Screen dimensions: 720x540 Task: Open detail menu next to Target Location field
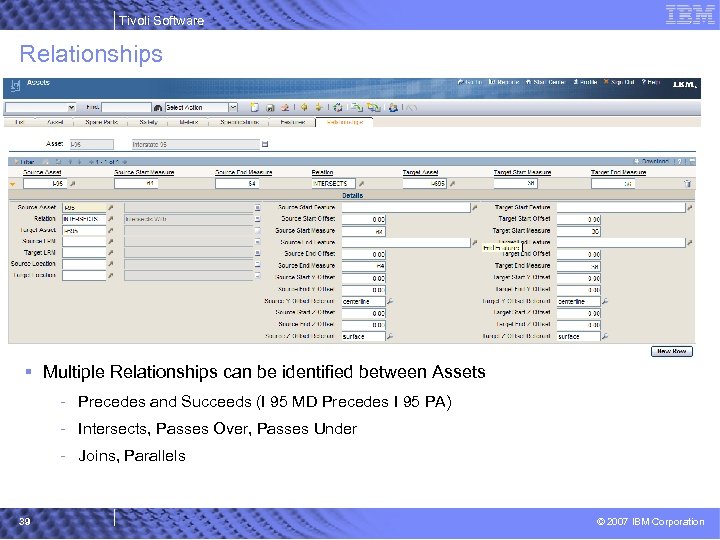[110, 276]
